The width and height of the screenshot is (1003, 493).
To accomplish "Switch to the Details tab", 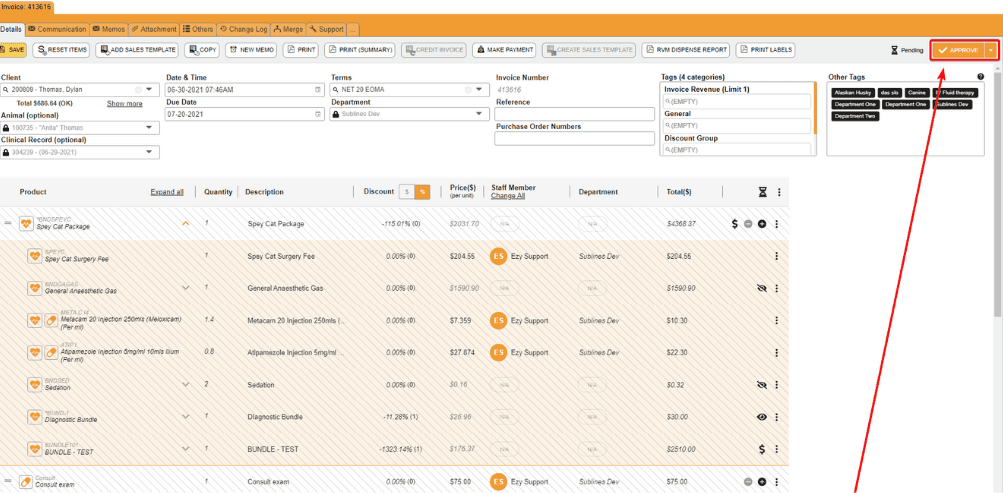I will pyautogui.click(x=12, y=29).
